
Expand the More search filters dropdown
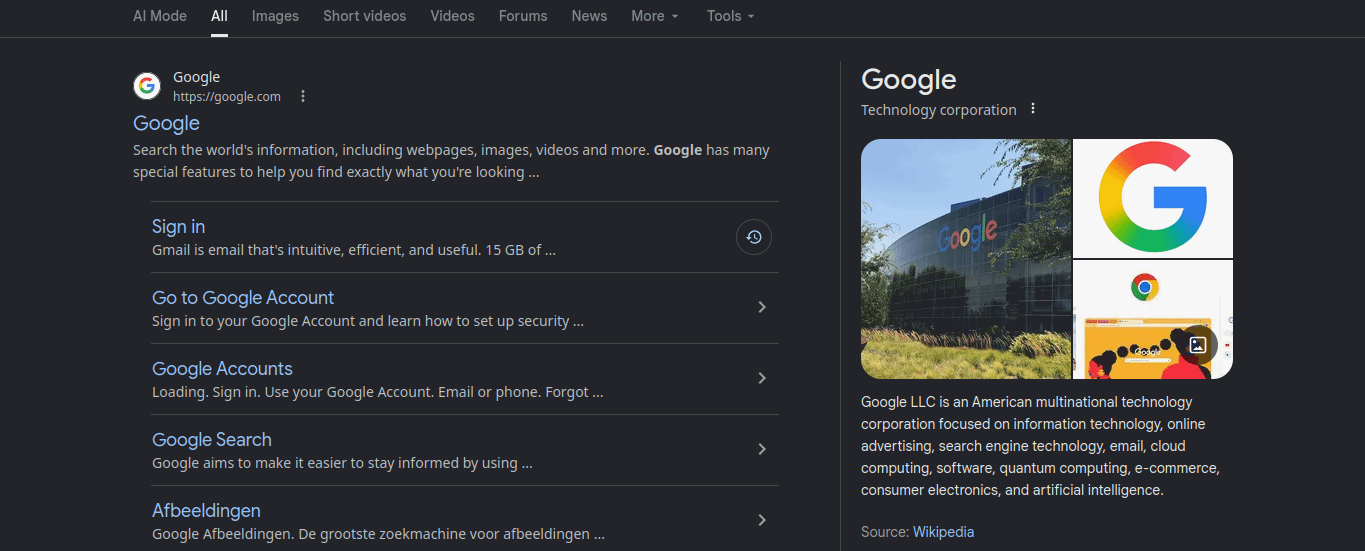point(655,16)
